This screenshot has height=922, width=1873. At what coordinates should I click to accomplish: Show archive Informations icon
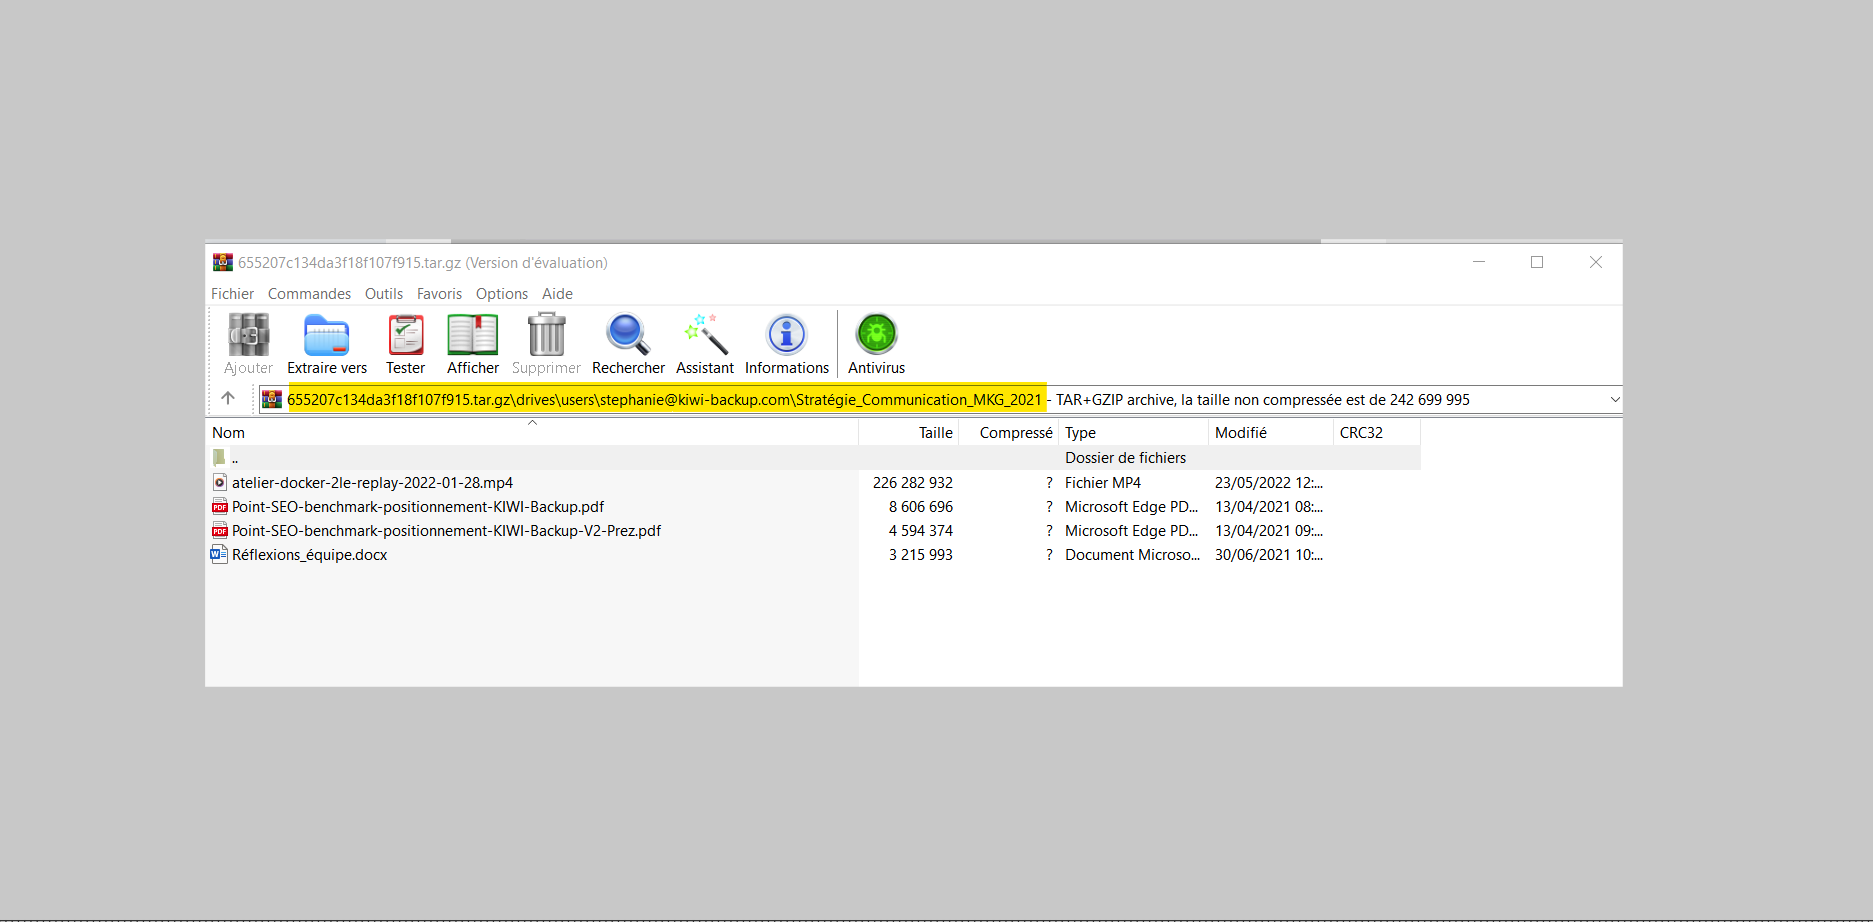[787, 335]
